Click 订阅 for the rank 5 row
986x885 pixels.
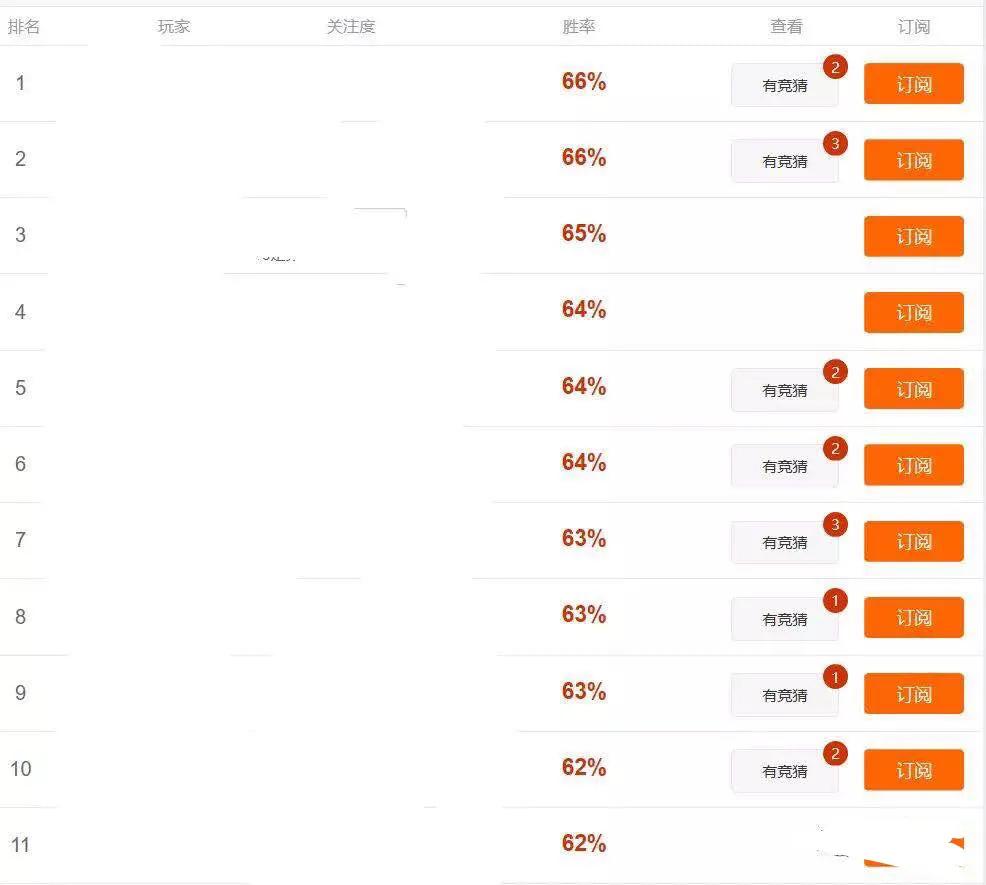pyautogui.click(x=913, y=389)
